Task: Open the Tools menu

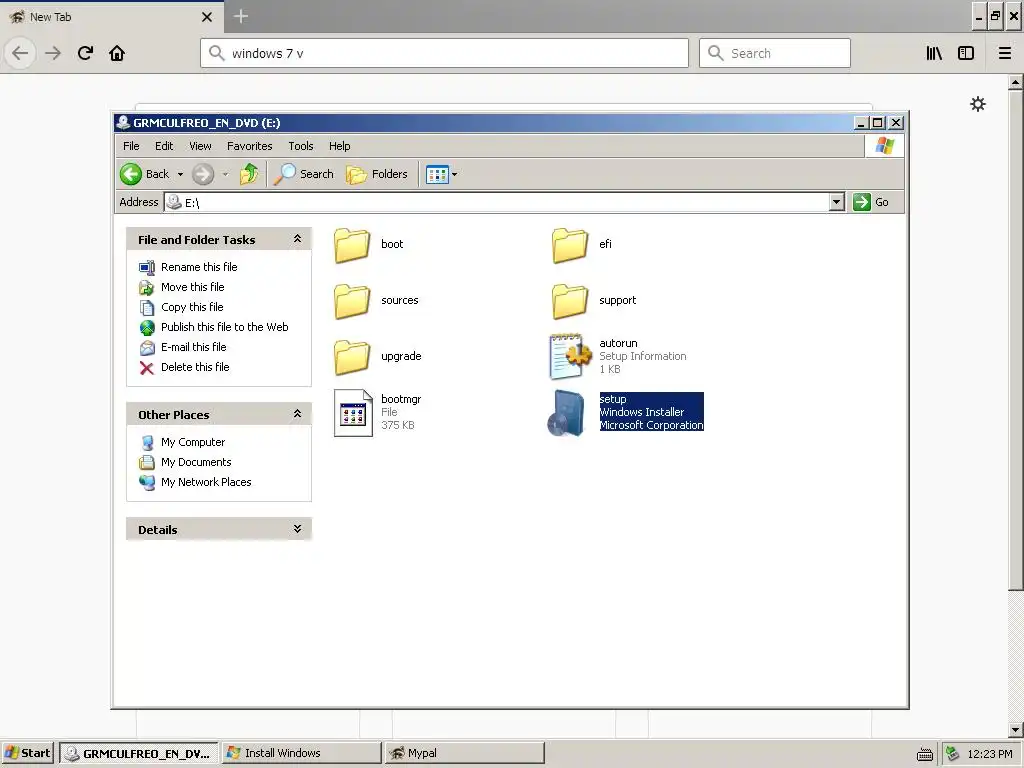Action: [301, 146]
